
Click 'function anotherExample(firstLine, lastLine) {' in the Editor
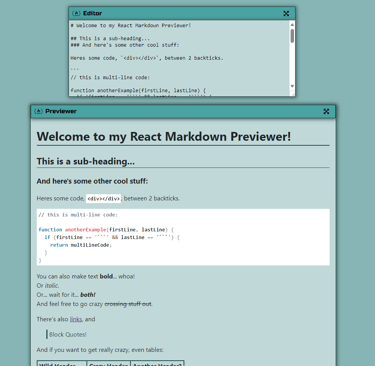coord(138,90)
